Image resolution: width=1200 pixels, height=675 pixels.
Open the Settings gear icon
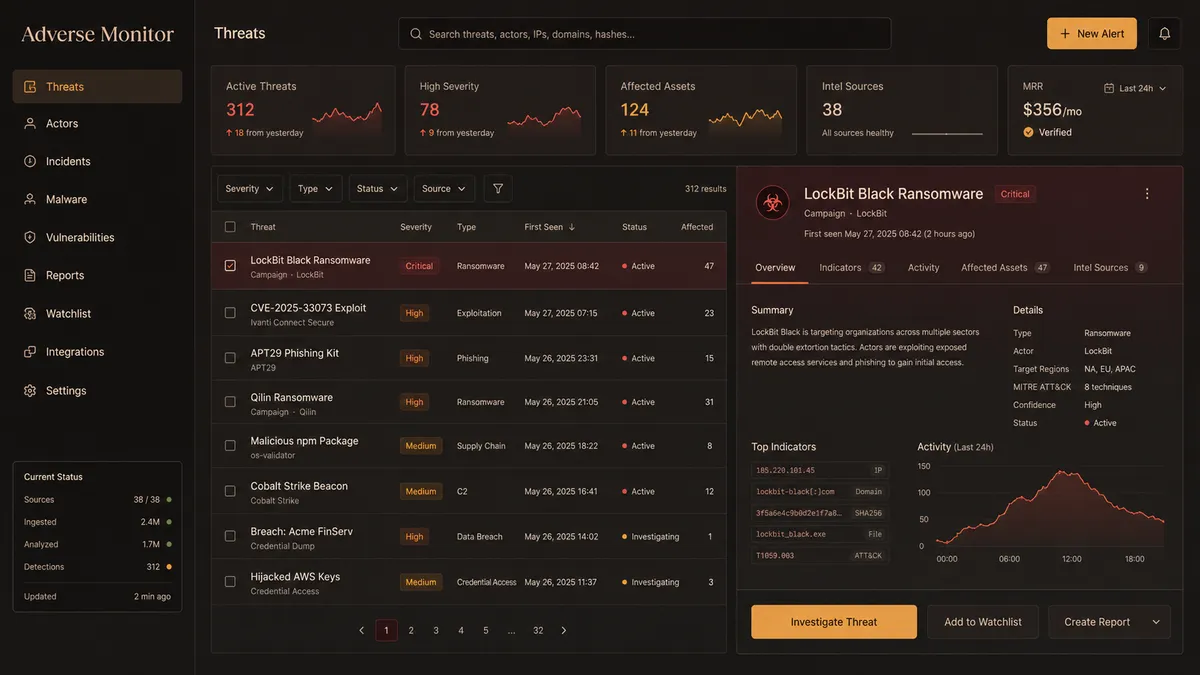point(30,391)
